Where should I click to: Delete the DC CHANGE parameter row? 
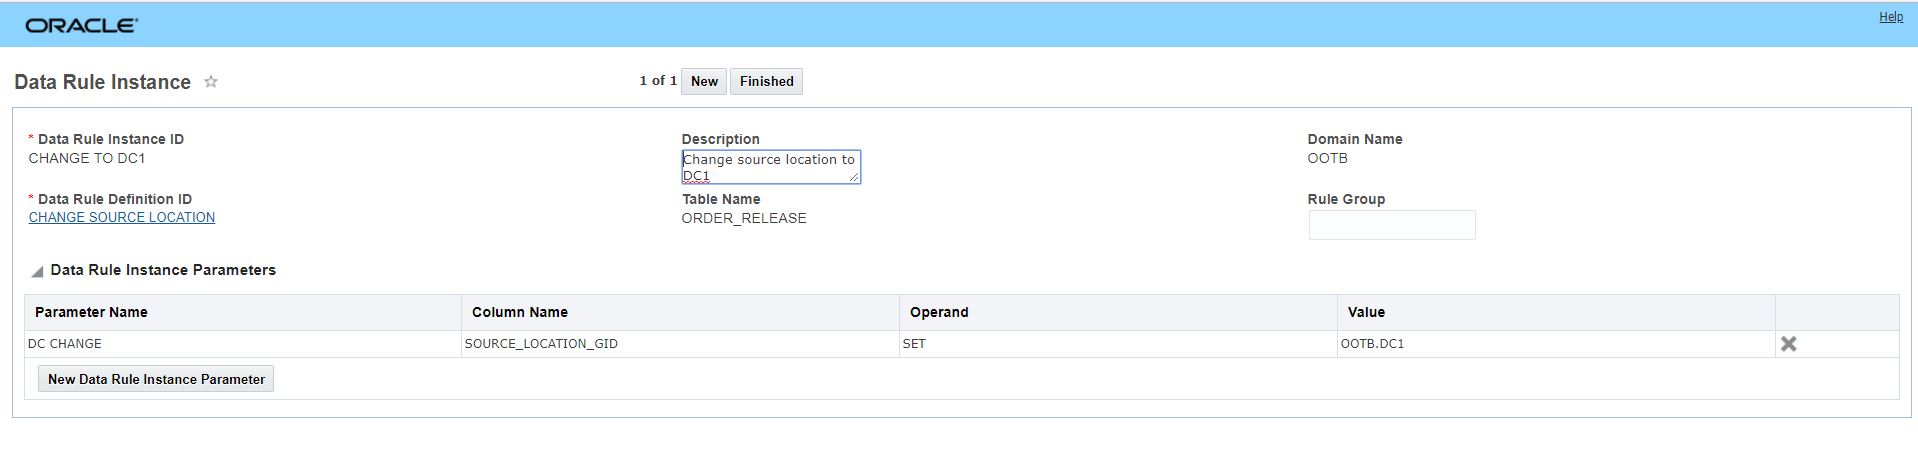point(1788,344)
